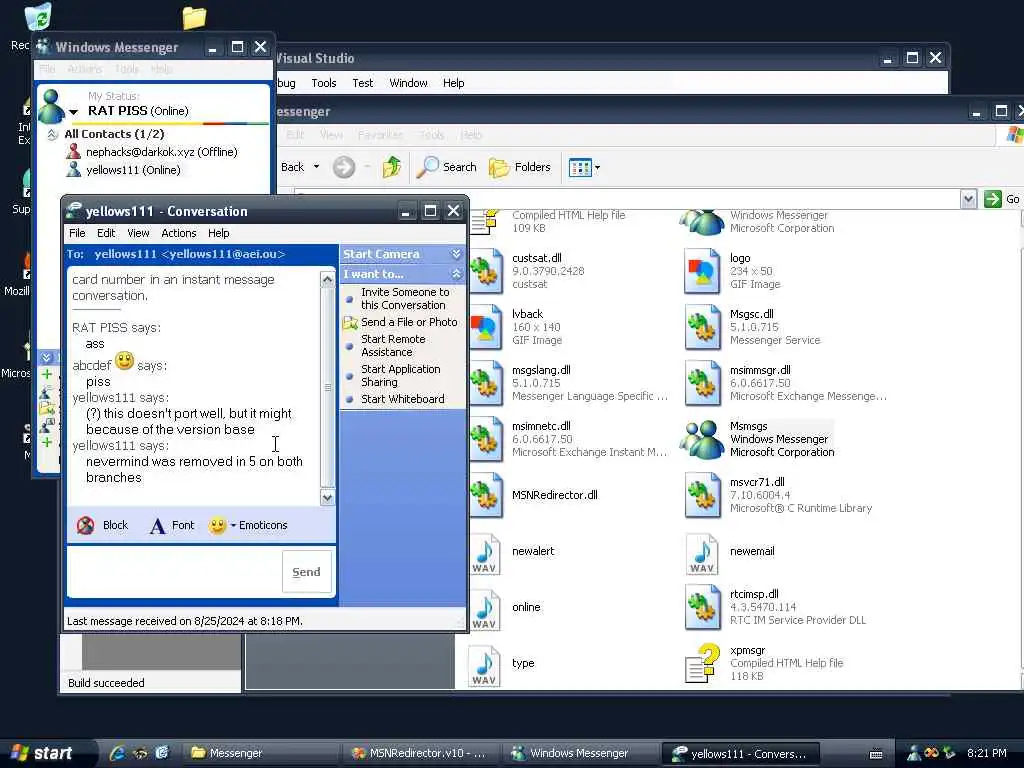This screenshot has width=1024, height=768.
Task: Select the logo GIF image icon
Action: tap(702, 271)
